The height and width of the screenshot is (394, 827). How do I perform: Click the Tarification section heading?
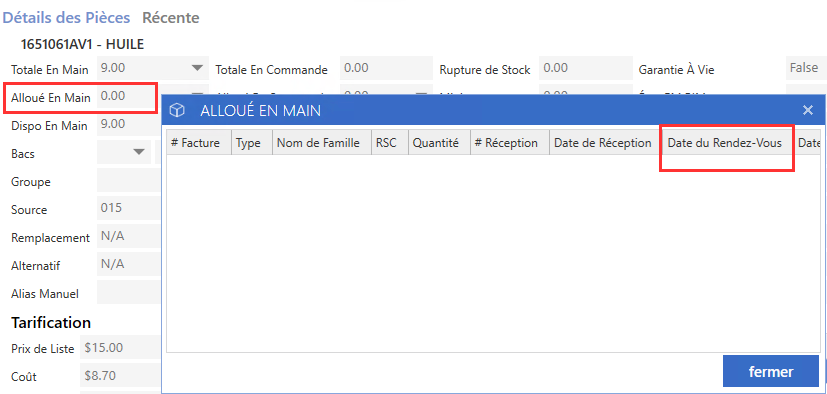point(51,322)
